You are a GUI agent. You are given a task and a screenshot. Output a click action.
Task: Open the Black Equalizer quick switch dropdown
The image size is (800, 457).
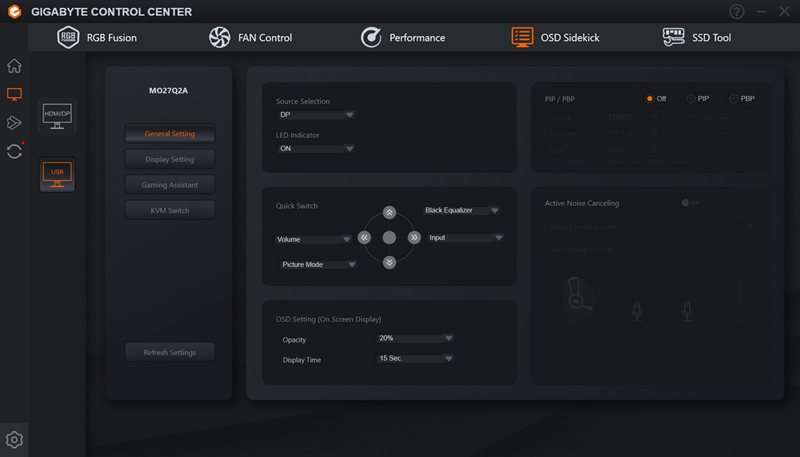click(461, 210)
